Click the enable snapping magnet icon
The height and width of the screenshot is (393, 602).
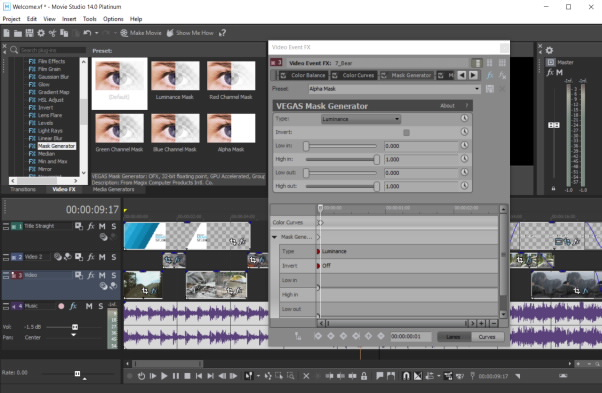pos(406,376)
